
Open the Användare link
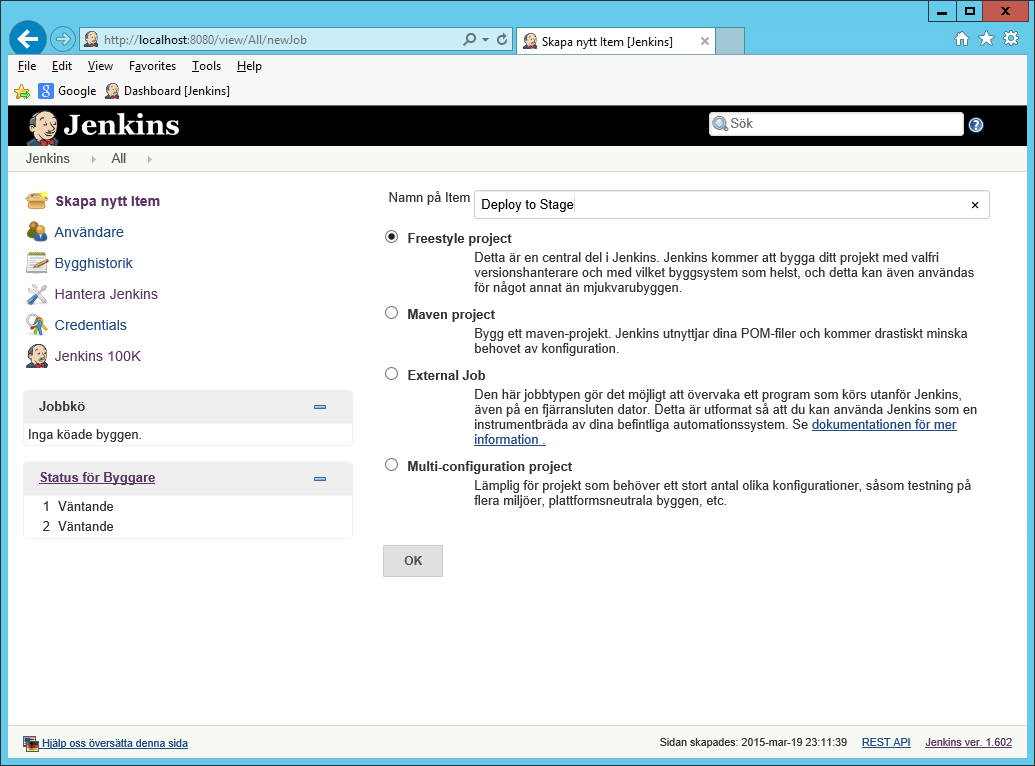tap(89, 232)
